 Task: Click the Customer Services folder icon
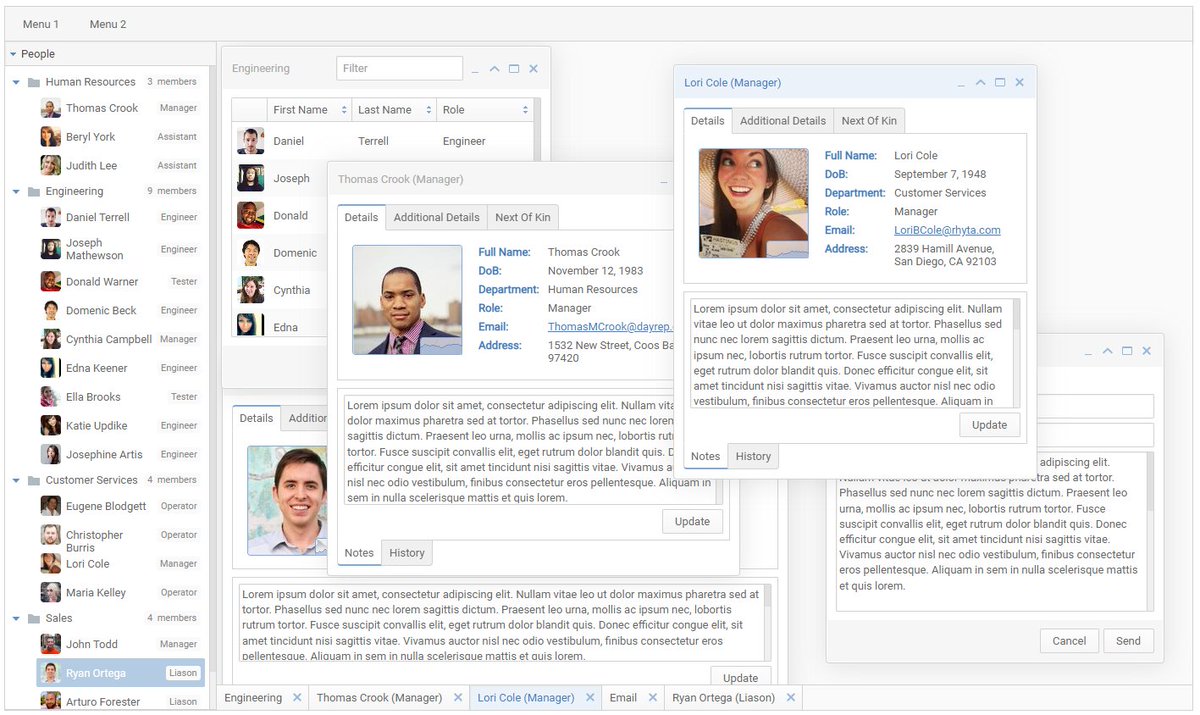pyautogui.click(x=34, y=480)
